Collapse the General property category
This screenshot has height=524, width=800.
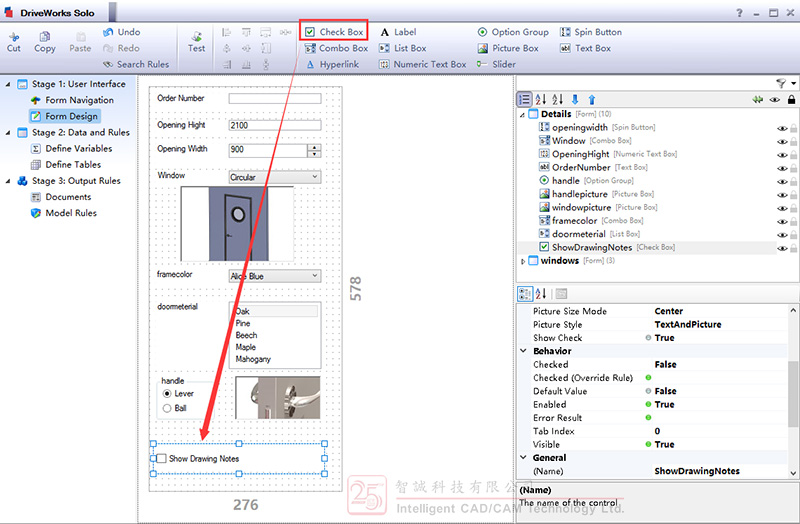tap(523, 457)
